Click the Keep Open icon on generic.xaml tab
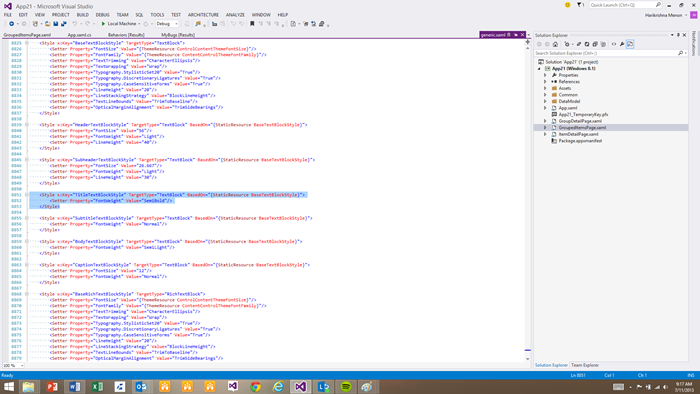Image resolution: width=700 pixels, height=394 pixels. (516, 35)
